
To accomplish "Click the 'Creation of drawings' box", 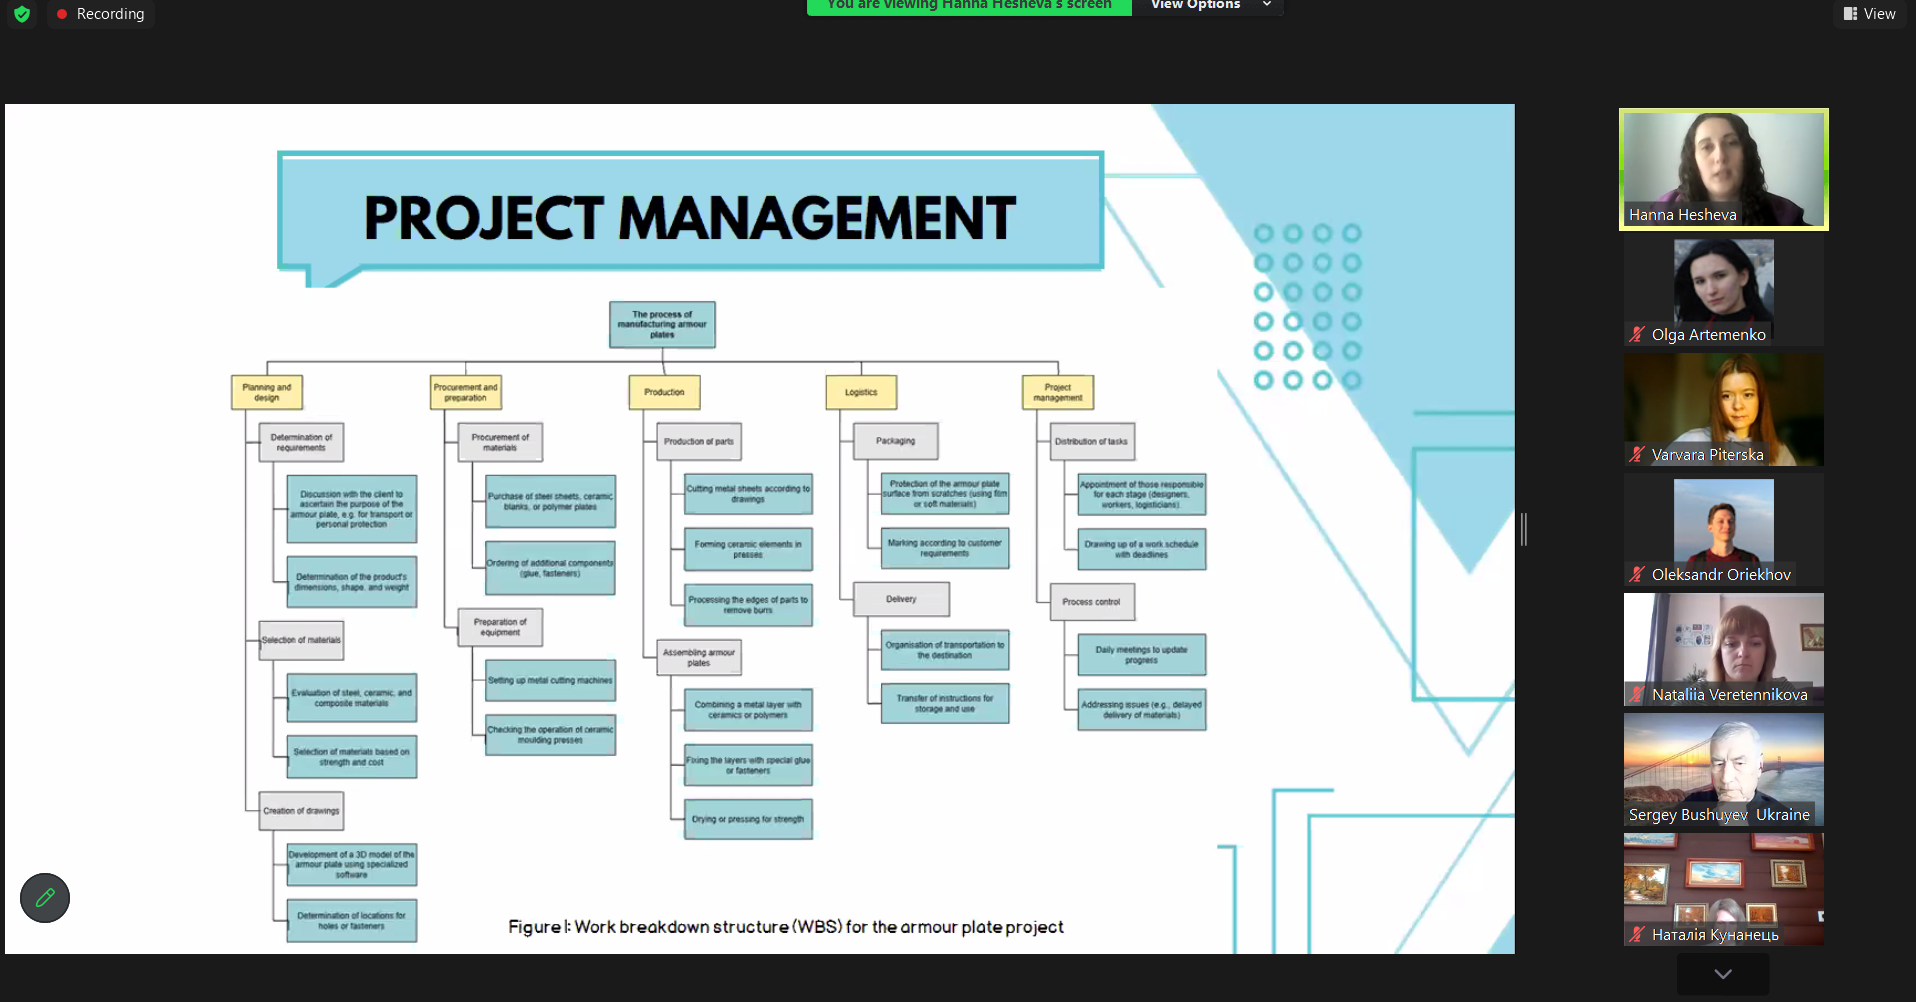I will (301, 811).
